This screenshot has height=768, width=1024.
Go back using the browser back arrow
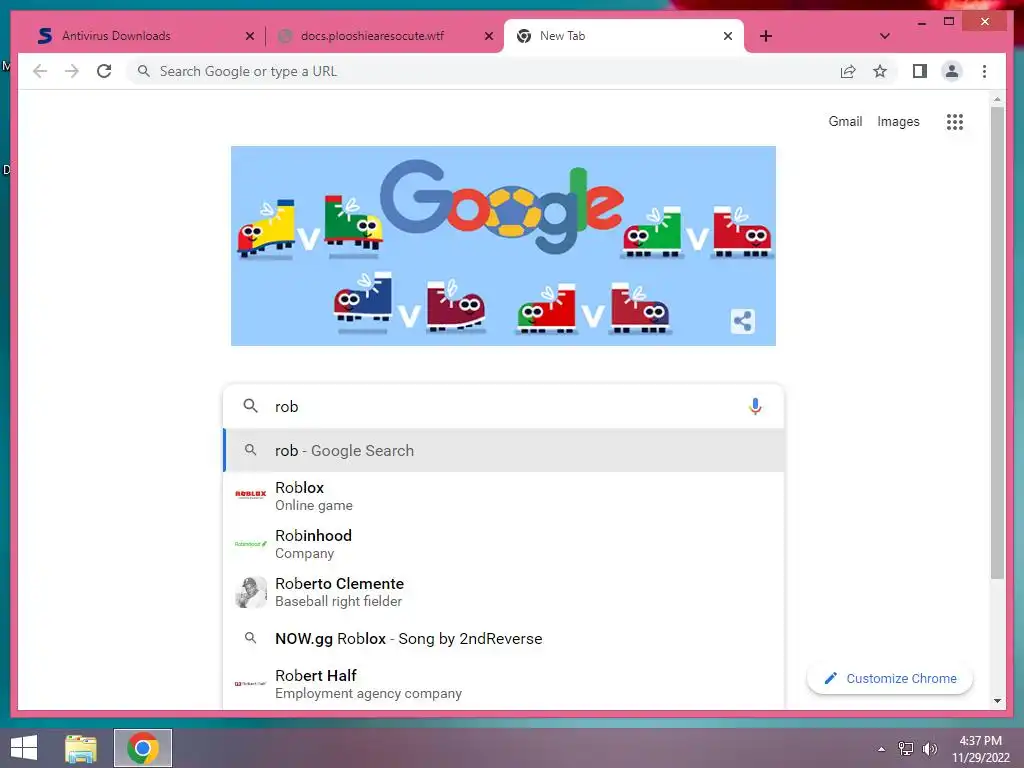tap(40, 71)
